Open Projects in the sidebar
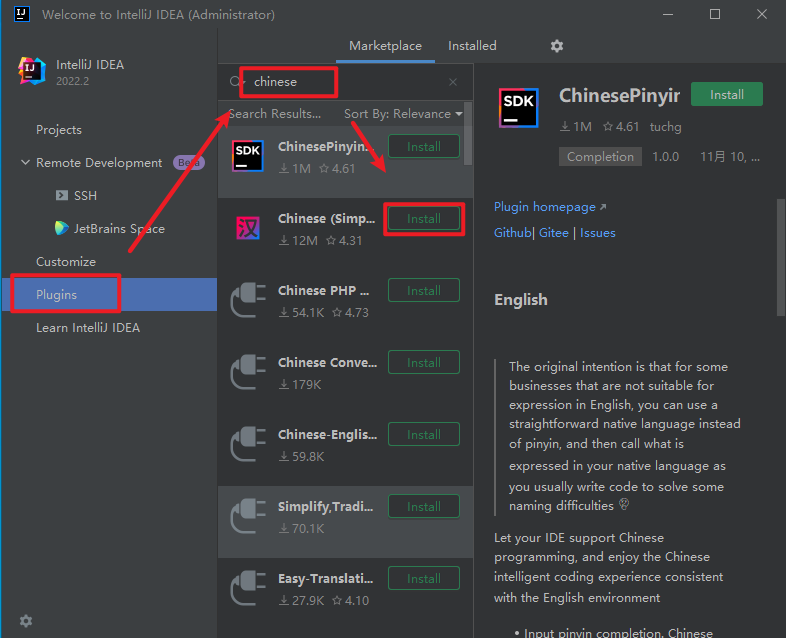The width and height of the screenshot is (786, 638). tap(59, 130)
